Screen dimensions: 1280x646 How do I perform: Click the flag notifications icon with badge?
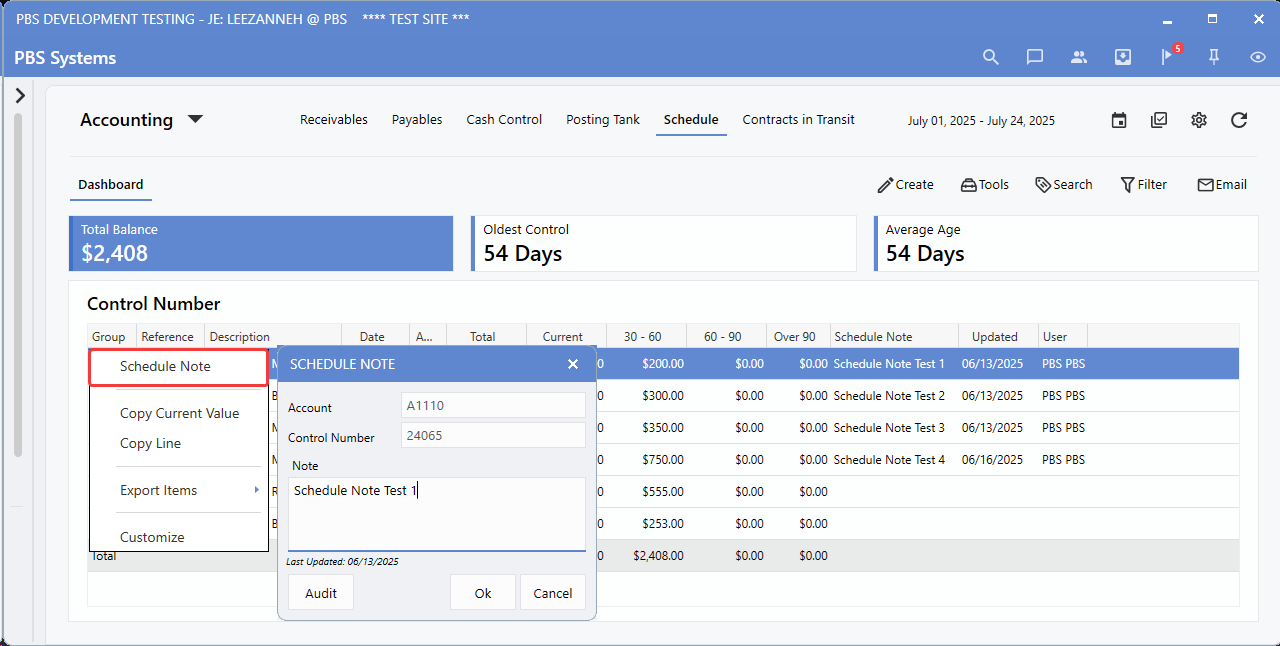[x=1167, y=57]
